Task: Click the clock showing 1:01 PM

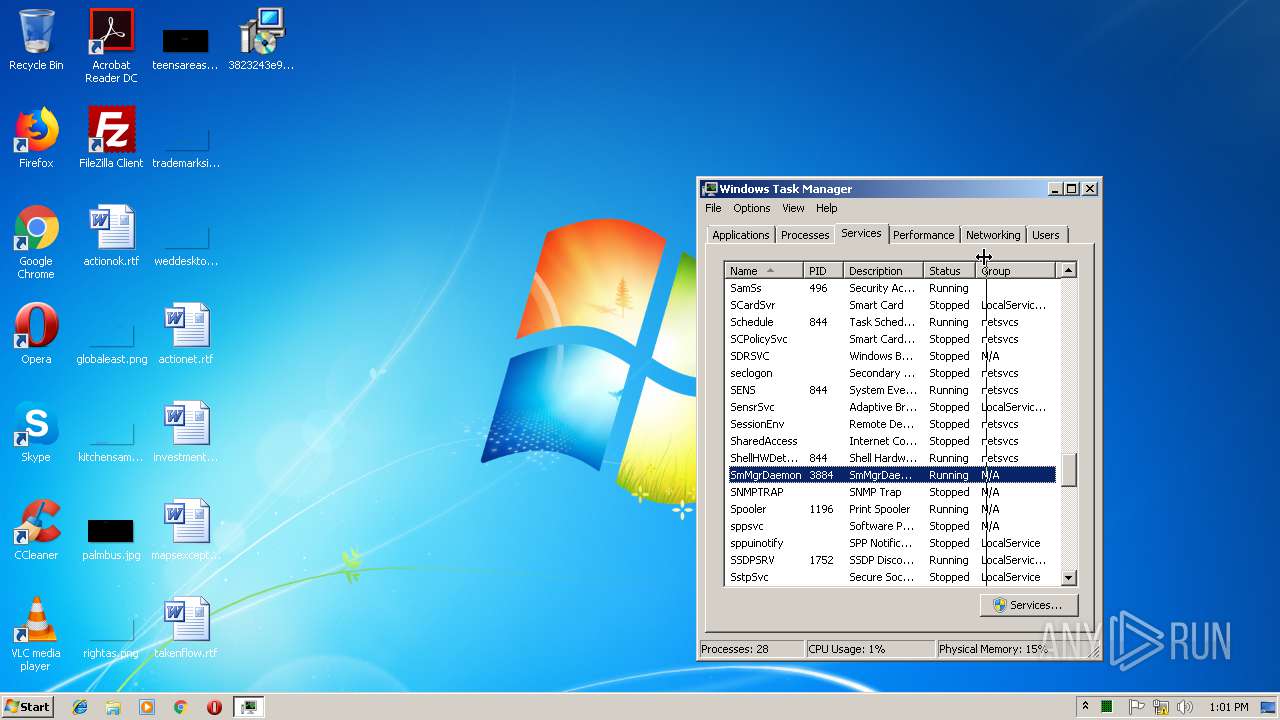Action: tap(1228, 707)
